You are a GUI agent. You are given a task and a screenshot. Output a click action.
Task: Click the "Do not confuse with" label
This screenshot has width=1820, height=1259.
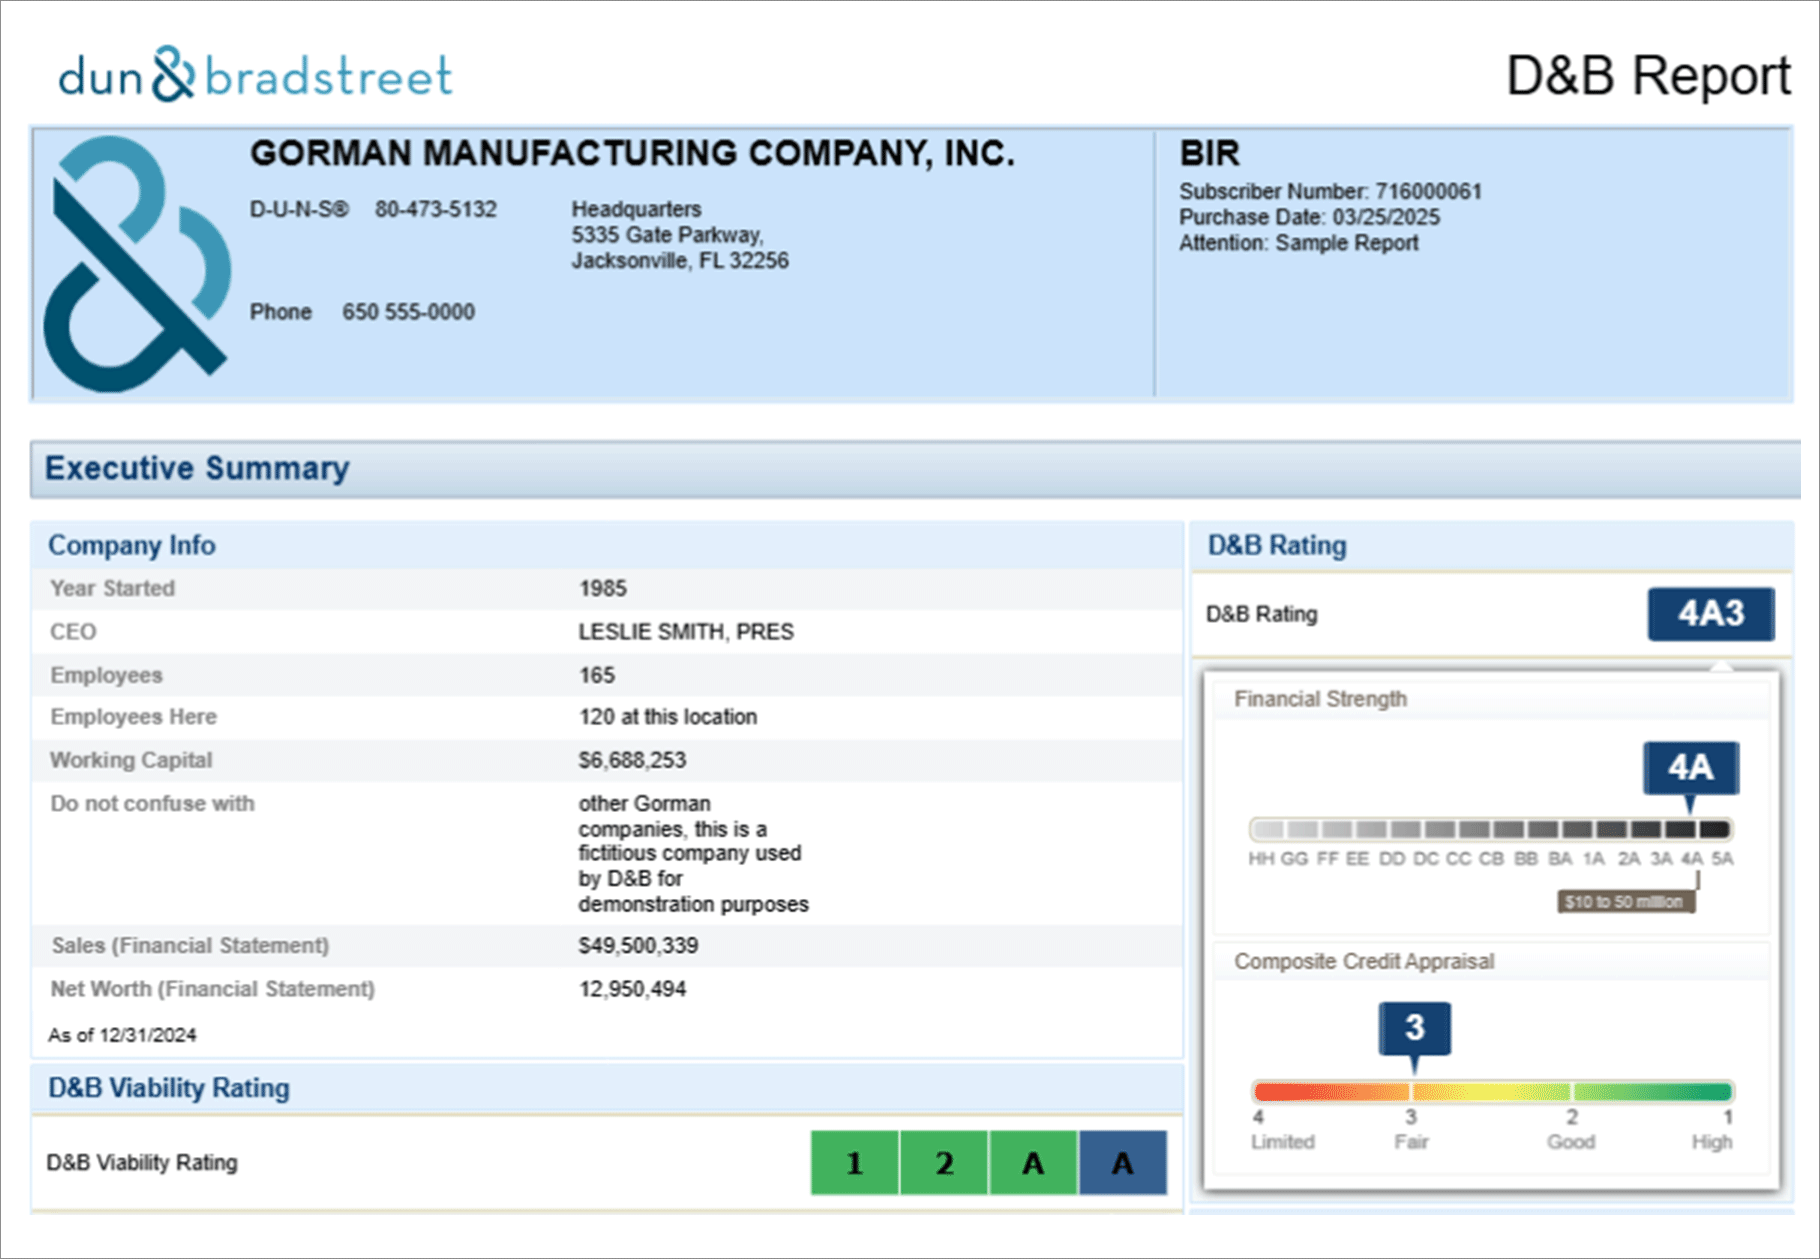click(152, 803)
